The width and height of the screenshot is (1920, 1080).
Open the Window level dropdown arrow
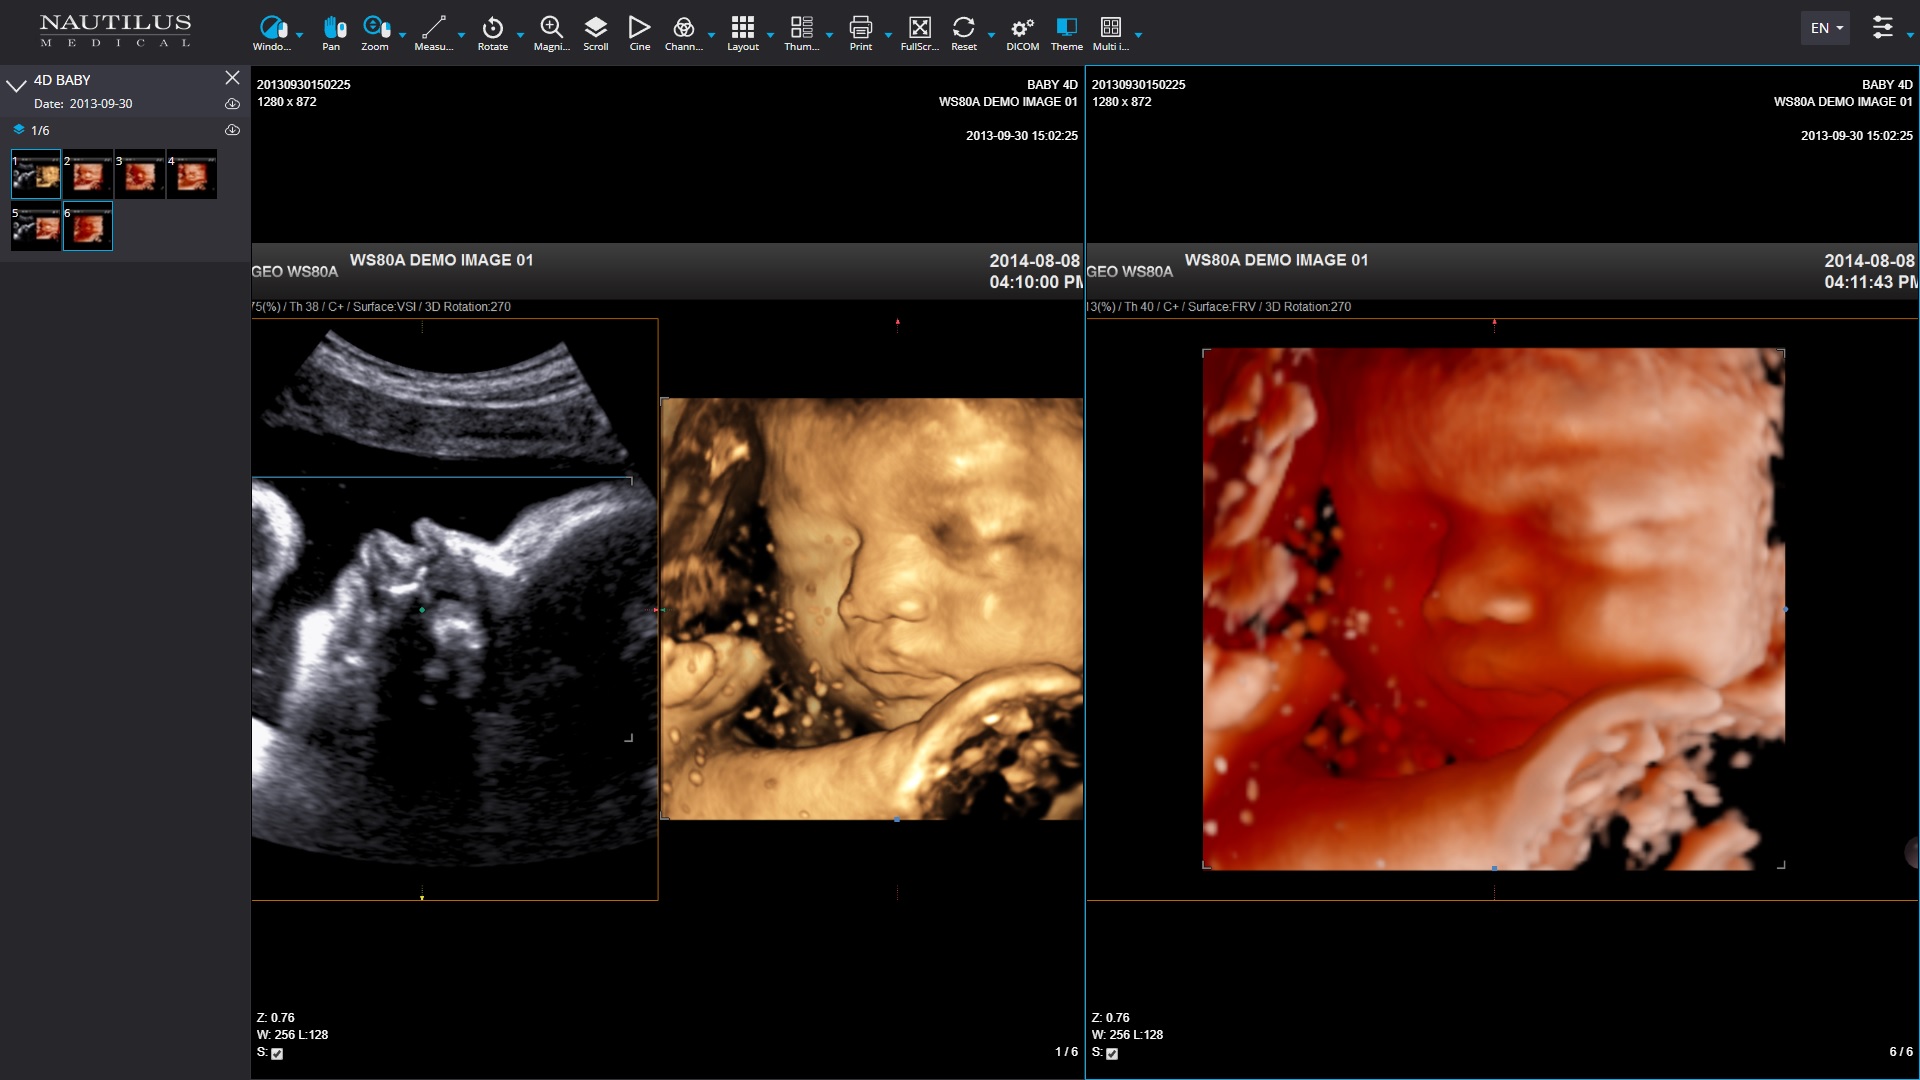tap(299, 35)
